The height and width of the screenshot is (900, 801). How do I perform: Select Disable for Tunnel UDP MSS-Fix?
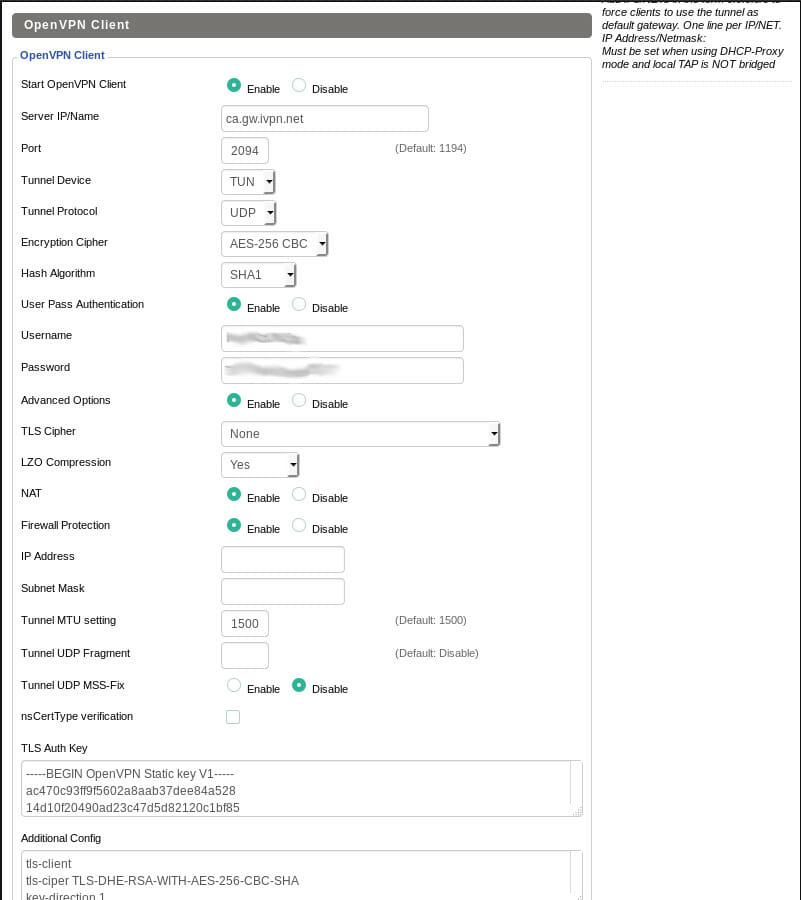point(299,685)
